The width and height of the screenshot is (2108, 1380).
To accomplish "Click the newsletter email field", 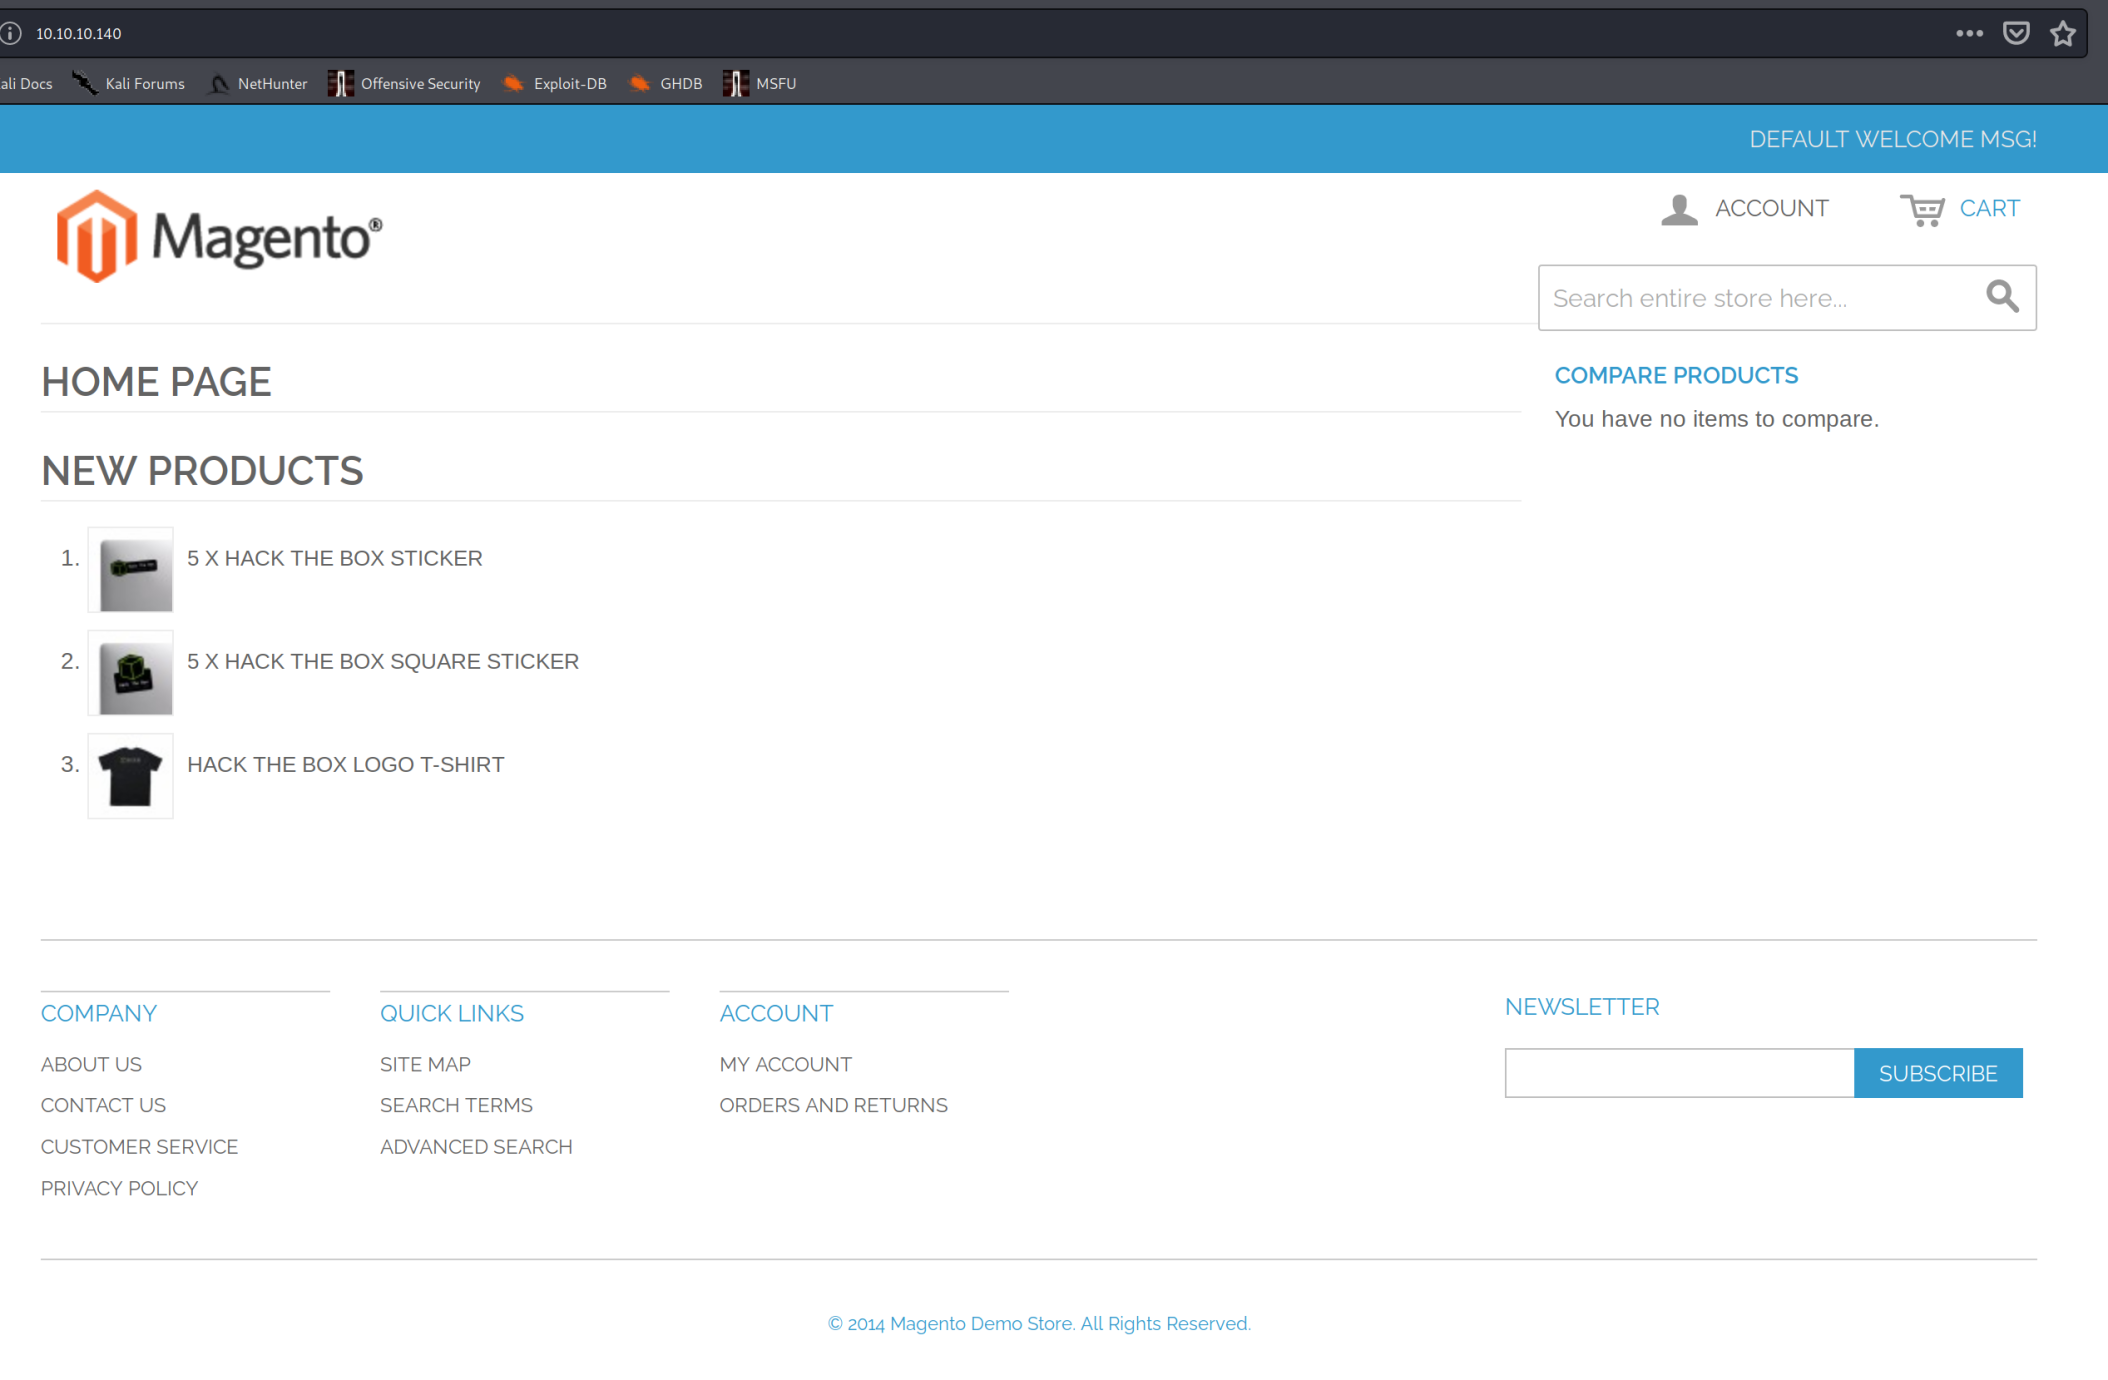I will pos(1678,1073).
